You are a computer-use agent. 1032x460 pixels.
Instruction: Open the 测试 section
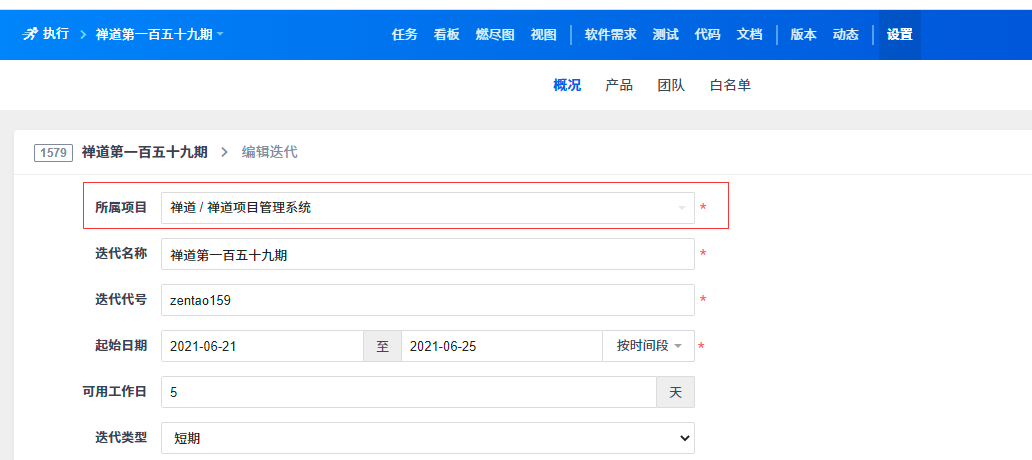coord(665,35)
